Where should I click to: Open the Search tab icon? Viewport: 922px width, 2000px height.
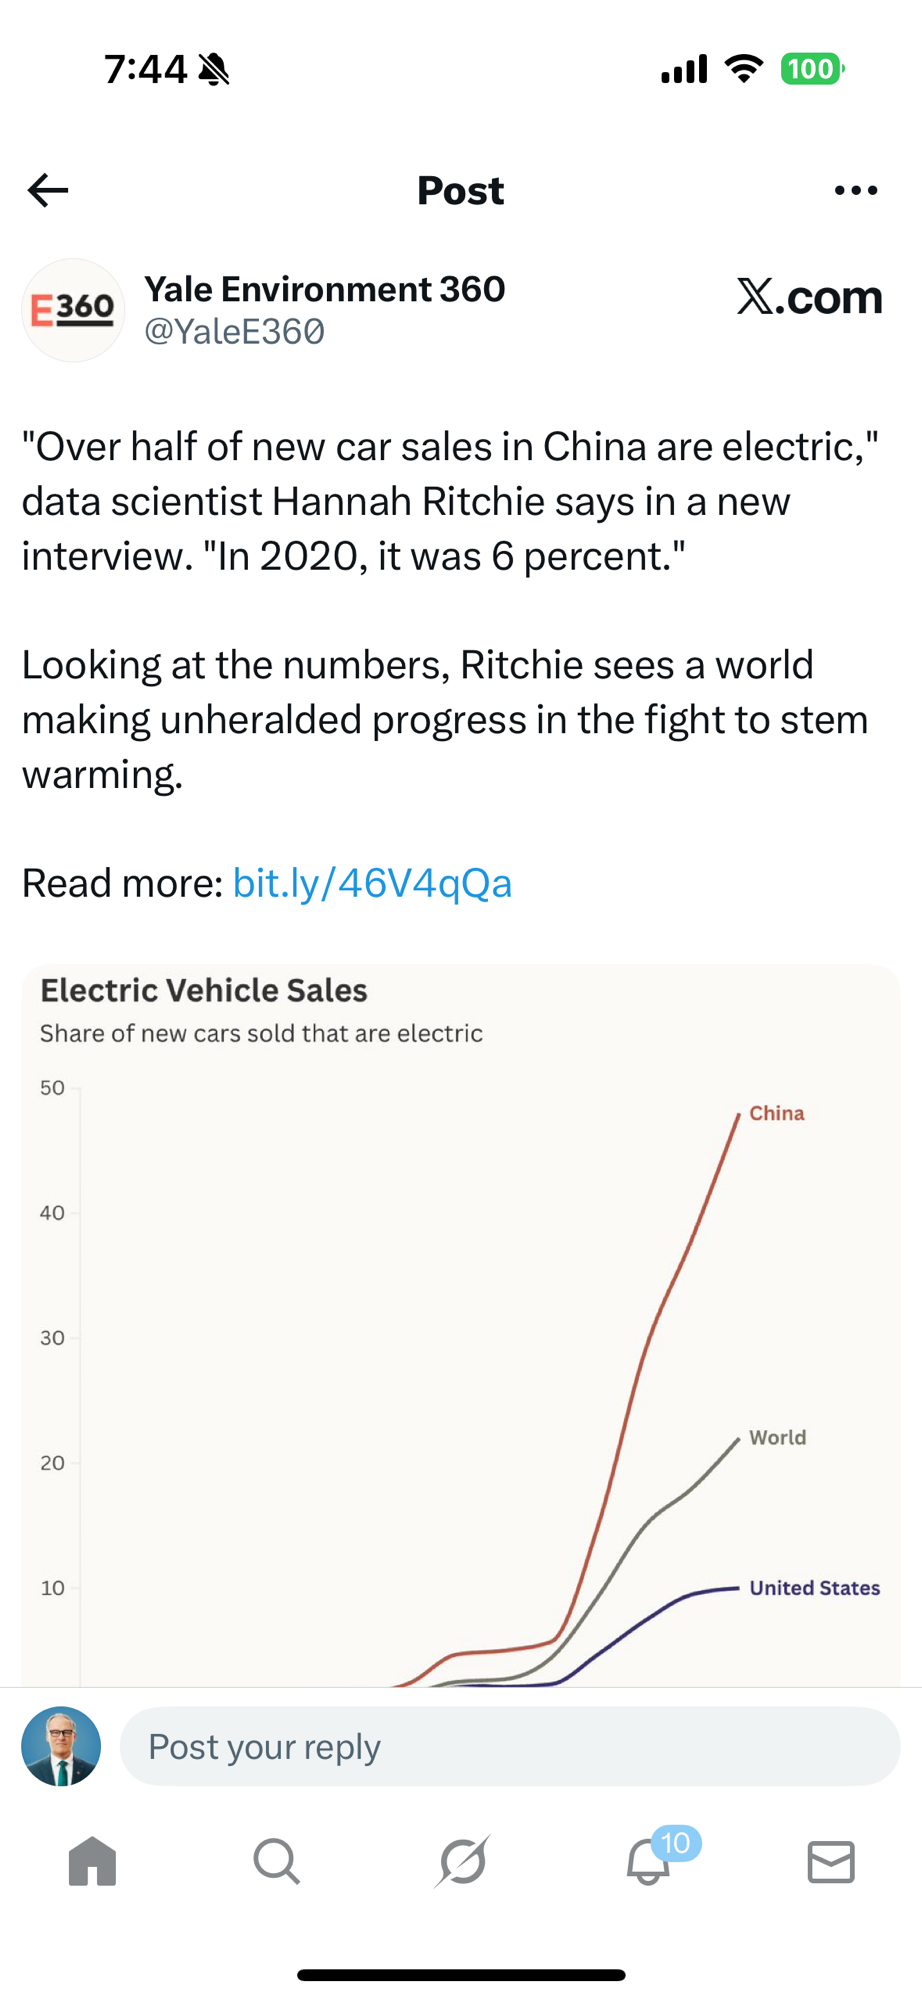tap(276, 1861)
